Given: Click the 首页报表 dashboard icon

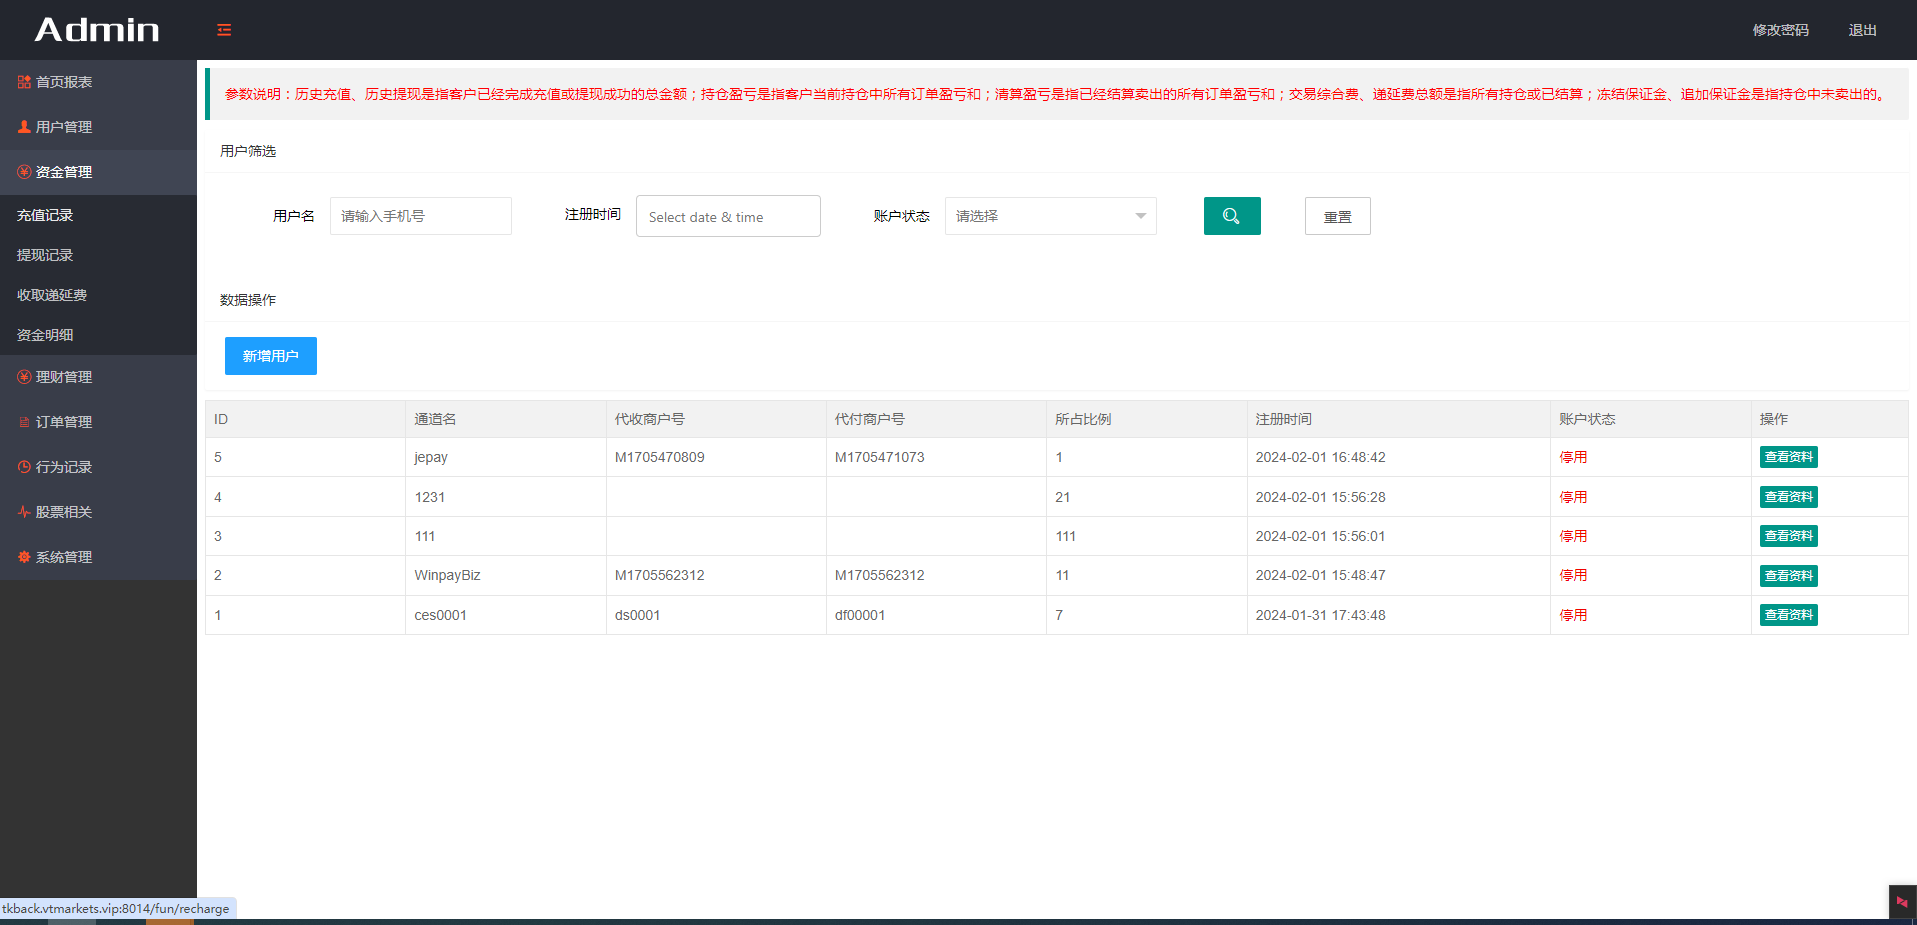Looking at the screenshot, I should [x=24, y=82].
